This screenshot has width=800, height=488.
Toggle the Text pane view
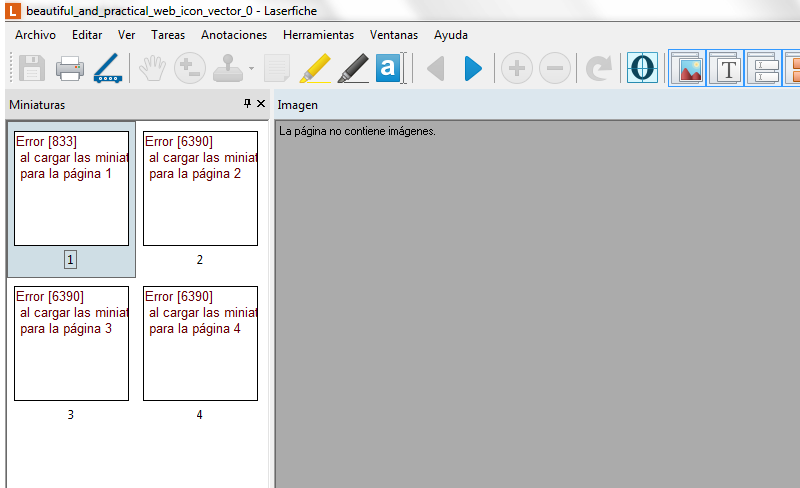725,68
